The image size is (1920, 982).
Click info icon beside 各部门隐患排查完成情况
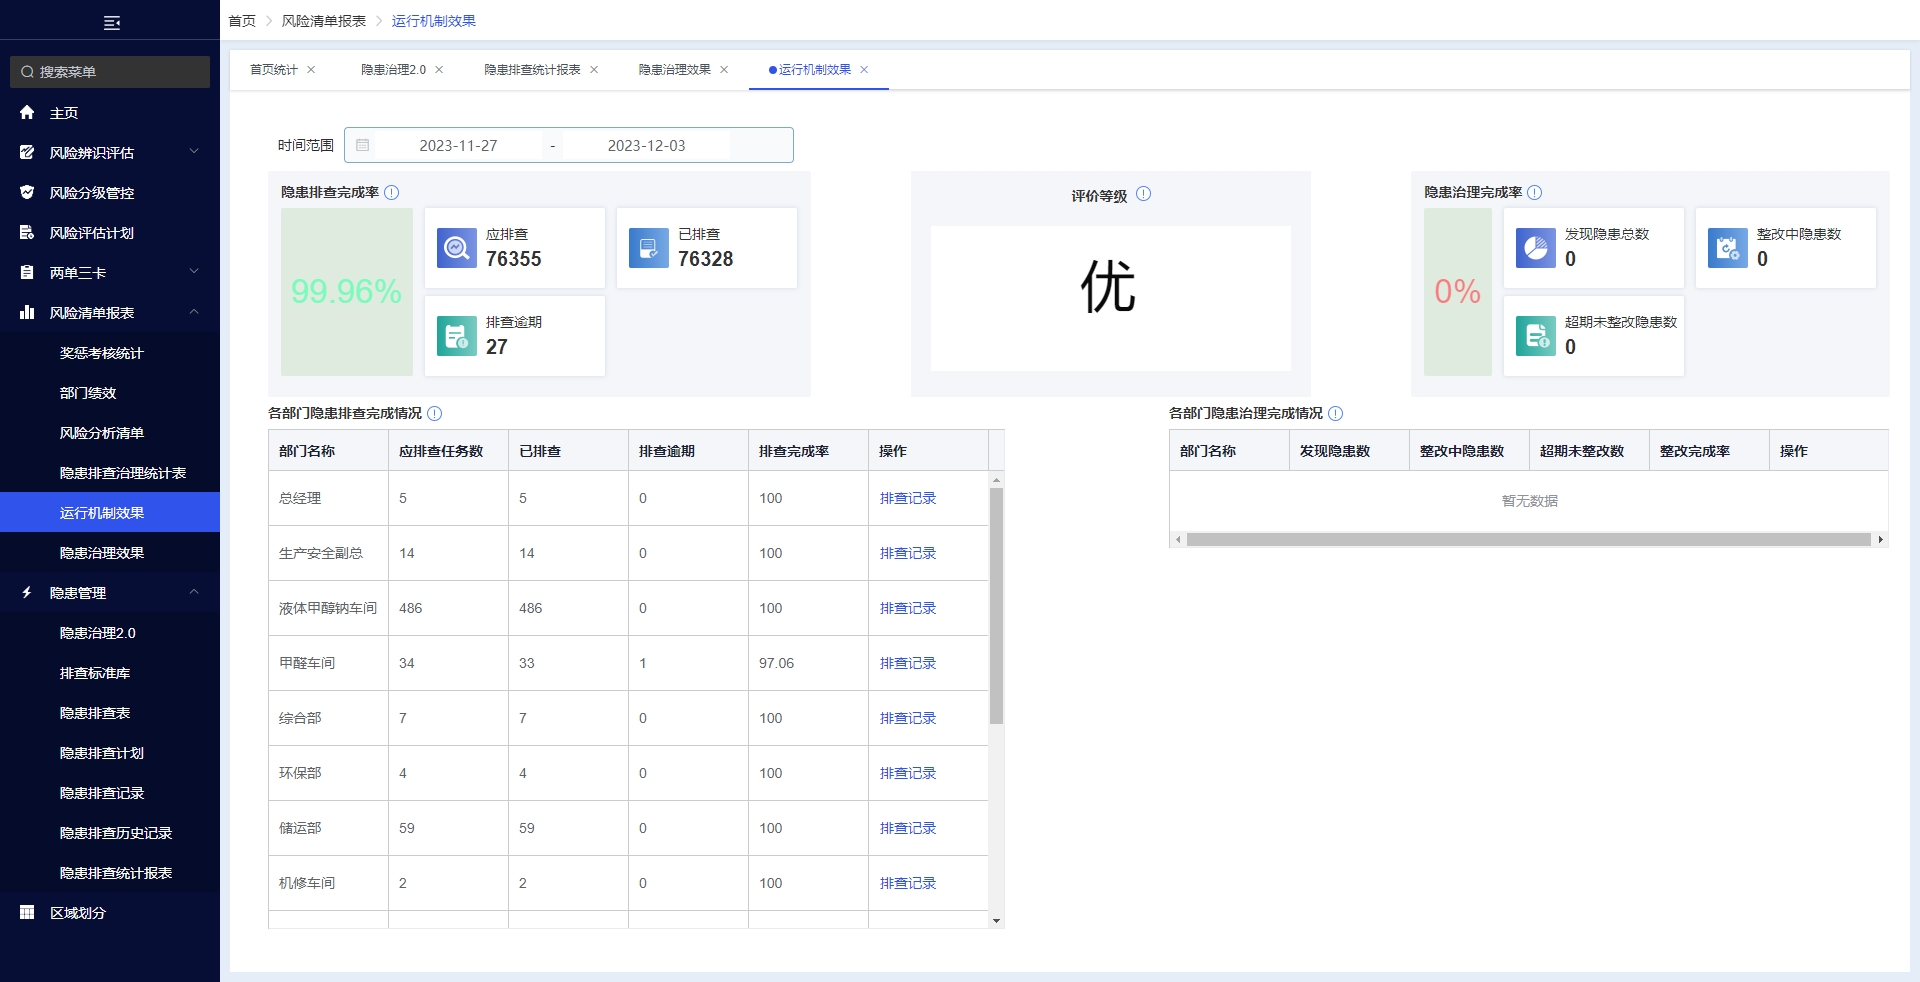point(435,413)
